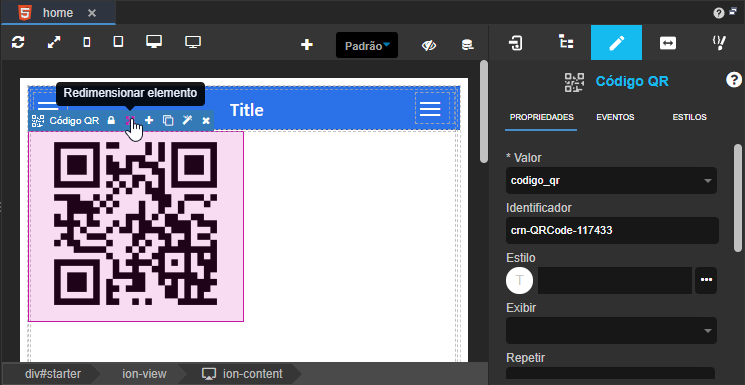Select the second wide monitor preview icon

click(193, 42)
